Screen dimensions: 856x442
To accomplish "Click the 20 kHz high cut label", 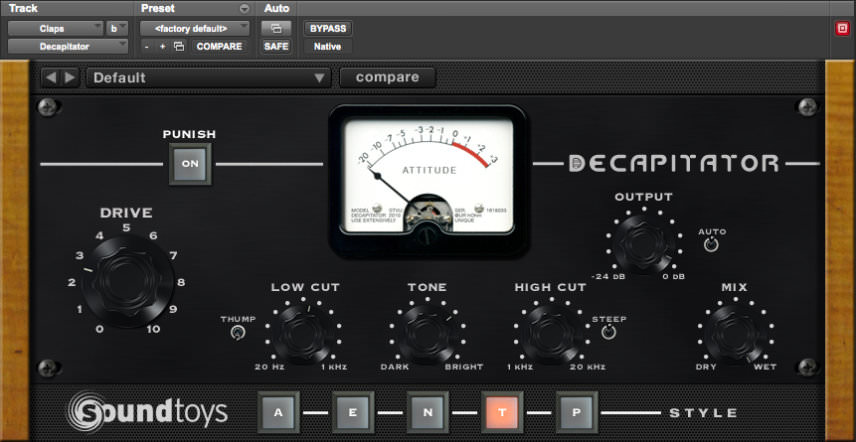I will [x=588, y=367].
